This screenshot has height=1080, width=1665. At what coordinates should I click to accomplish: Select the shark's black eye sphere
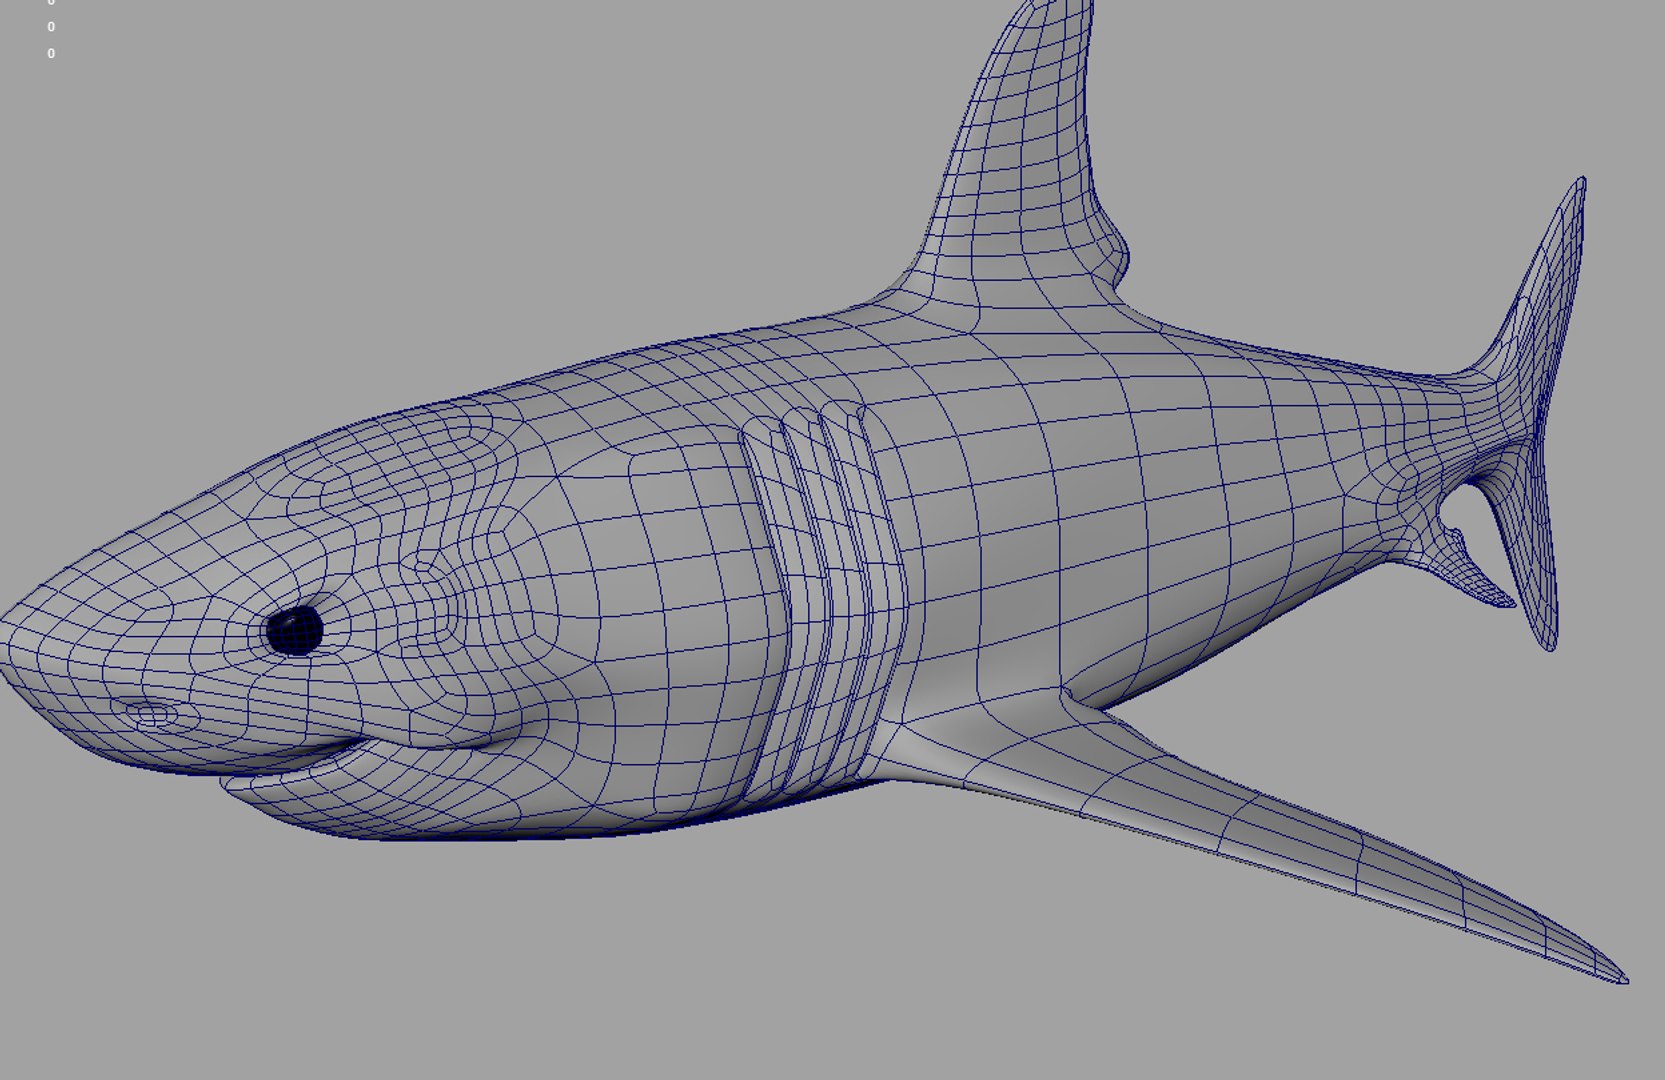point(294,630)
